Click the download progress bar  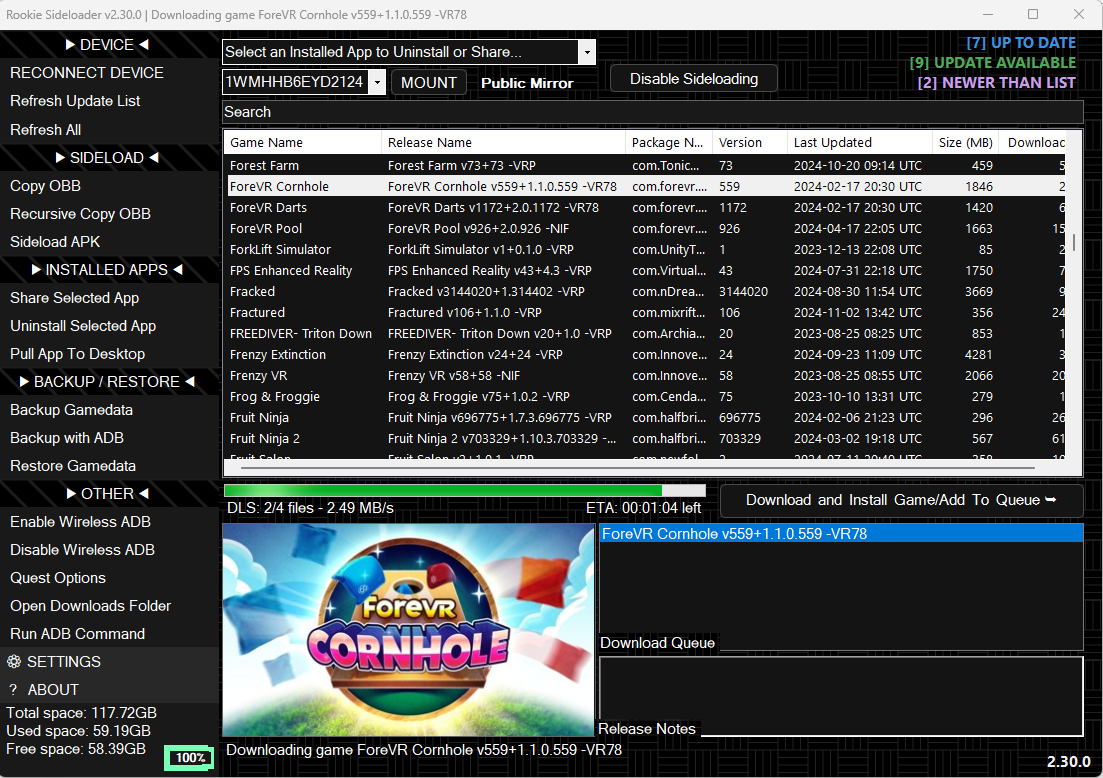464,491
